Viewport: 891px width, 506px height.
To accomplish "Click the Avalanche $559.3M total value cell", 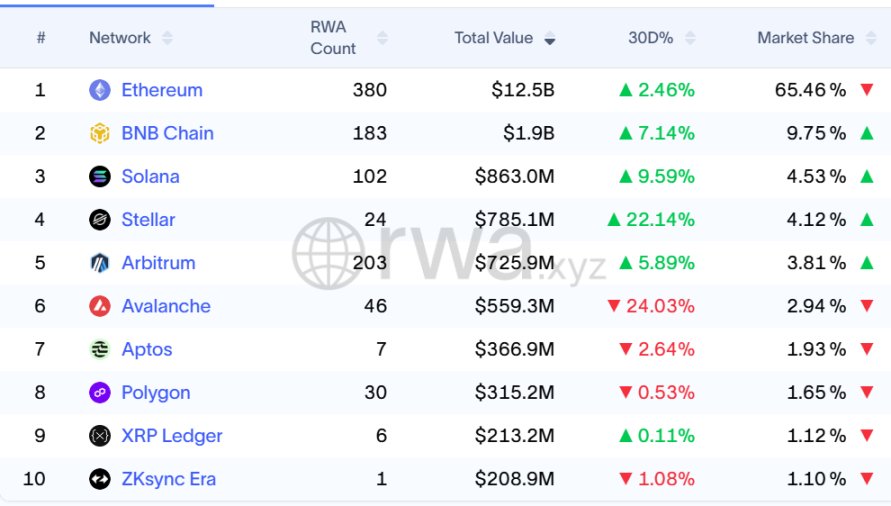I will point(514,306).
